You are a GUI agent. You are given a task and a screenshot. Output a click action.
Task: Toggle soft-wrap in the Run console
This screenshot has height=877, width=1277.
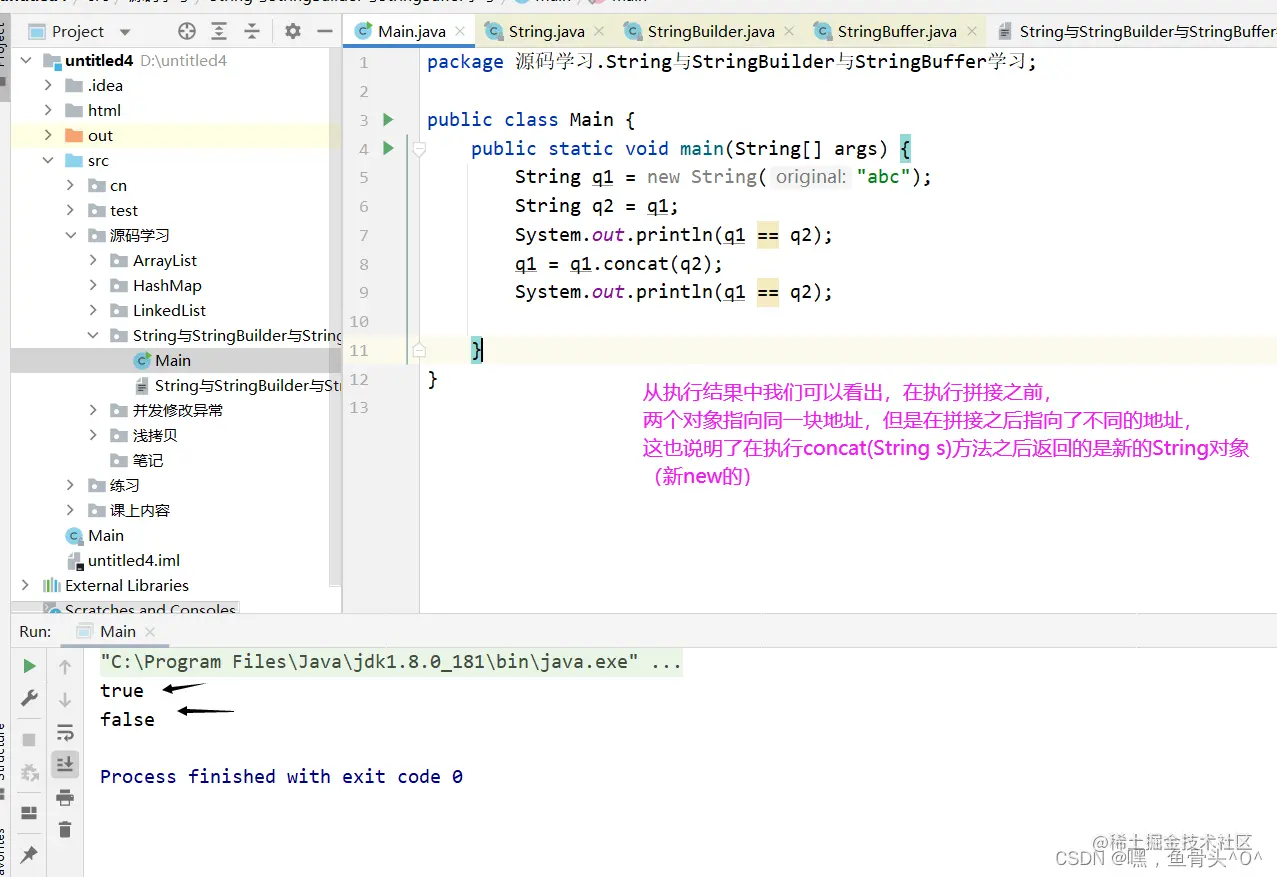tap(65, 732)
